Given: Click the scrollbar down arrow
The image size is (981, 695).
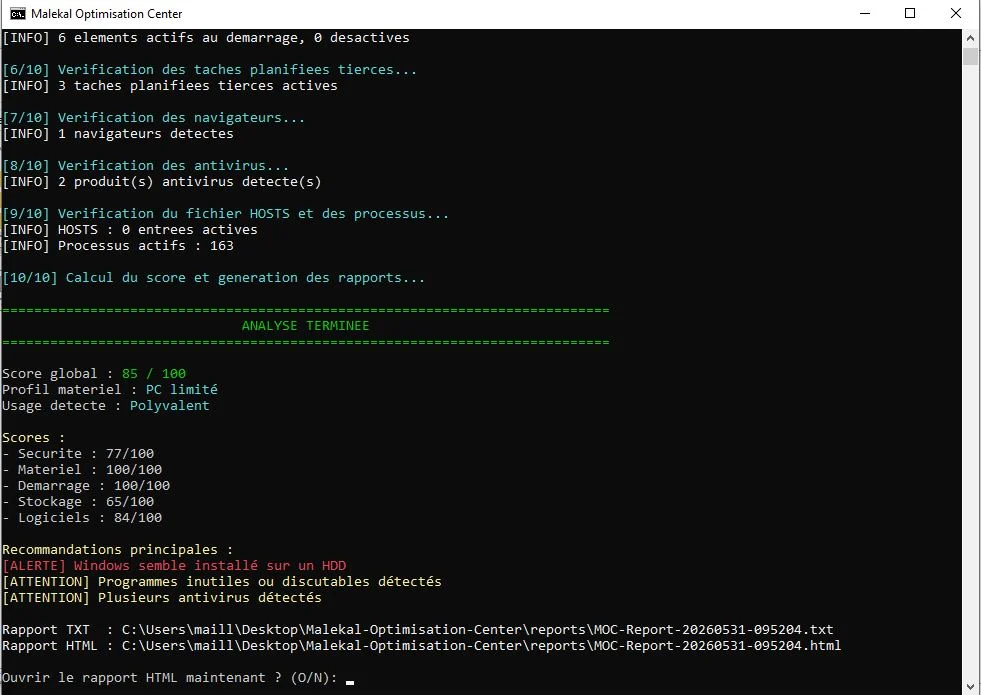Looking at the screenshot, I should [x=970, y=686].
